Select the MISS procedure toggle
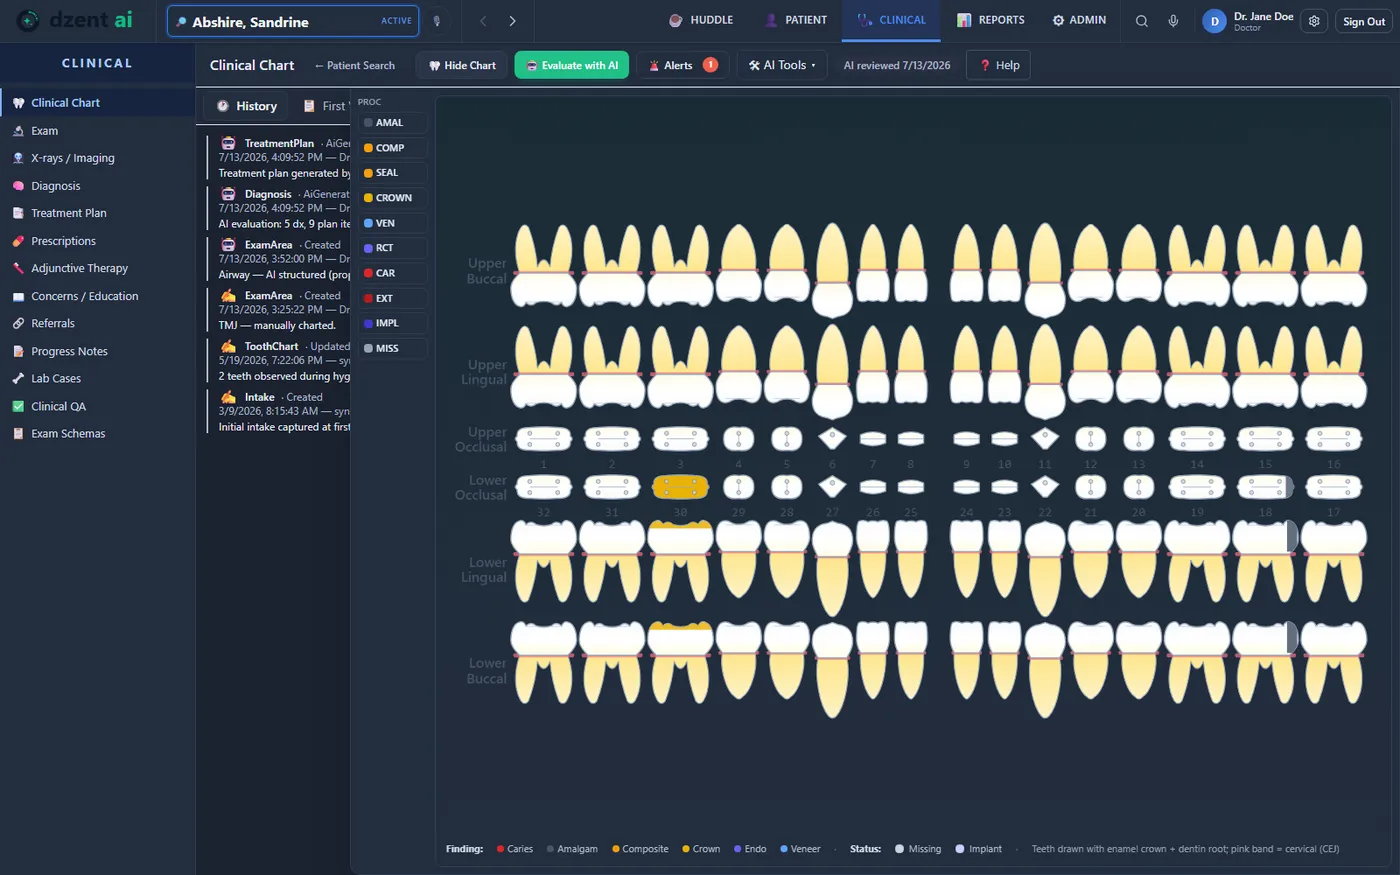The height and width of the screenshot is (875, 1400). coord(393,348)
